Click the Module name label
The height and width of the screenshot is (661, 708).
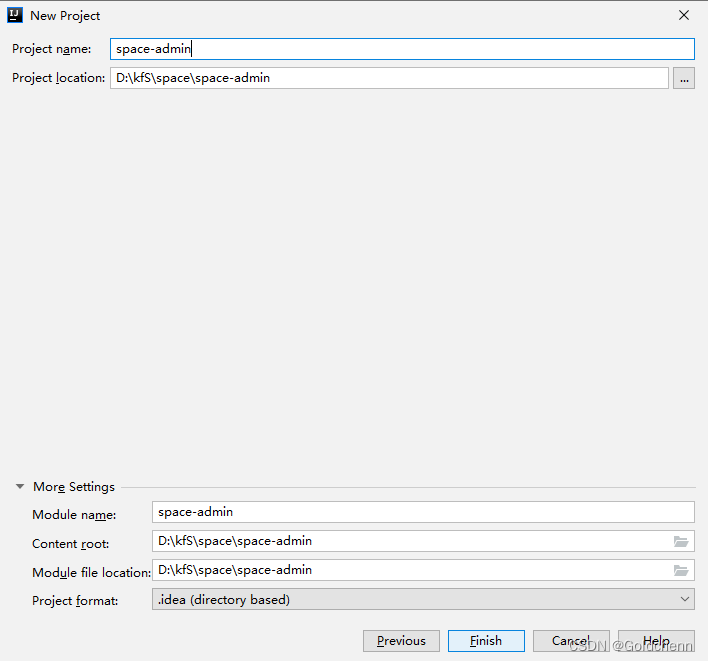74,515
